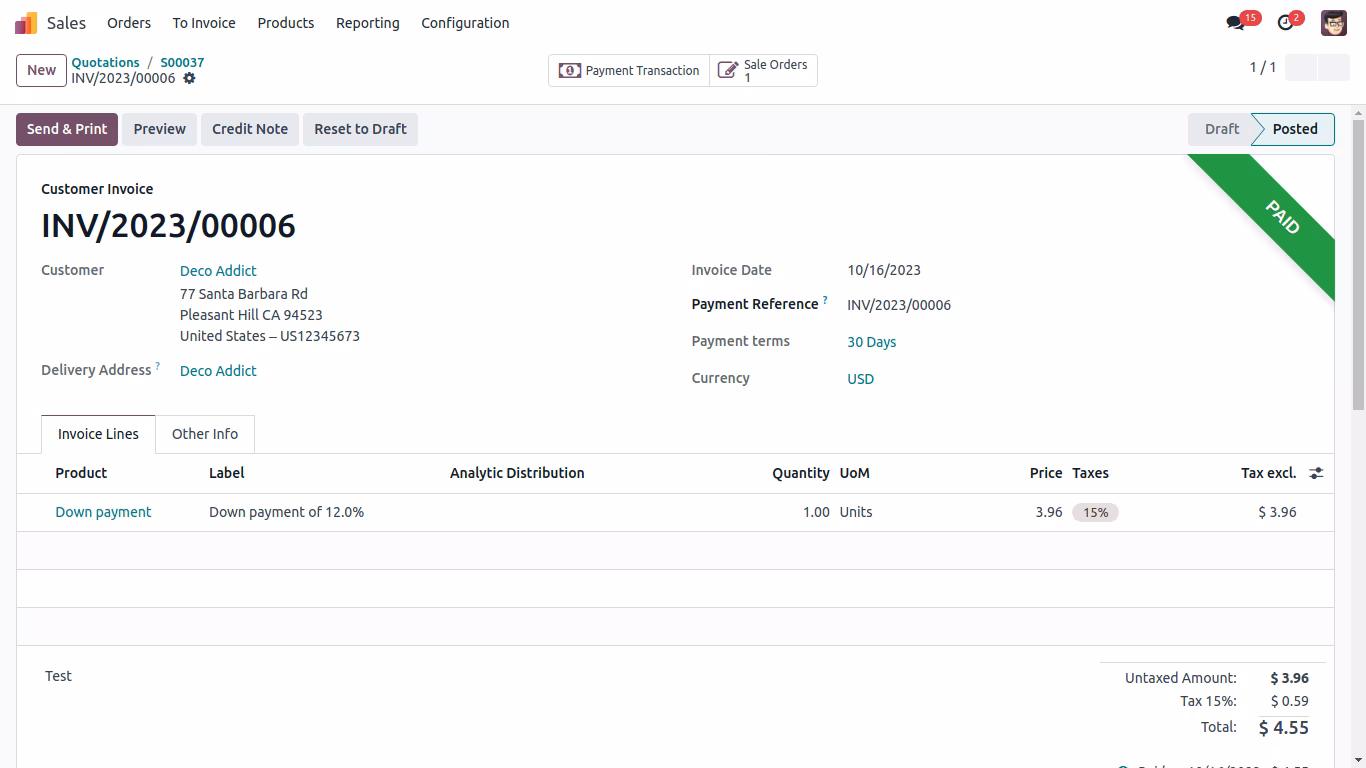Open the Reporting menu
Image resolution: width=1366 pixels, height=768 pixels.
(368, 23)
